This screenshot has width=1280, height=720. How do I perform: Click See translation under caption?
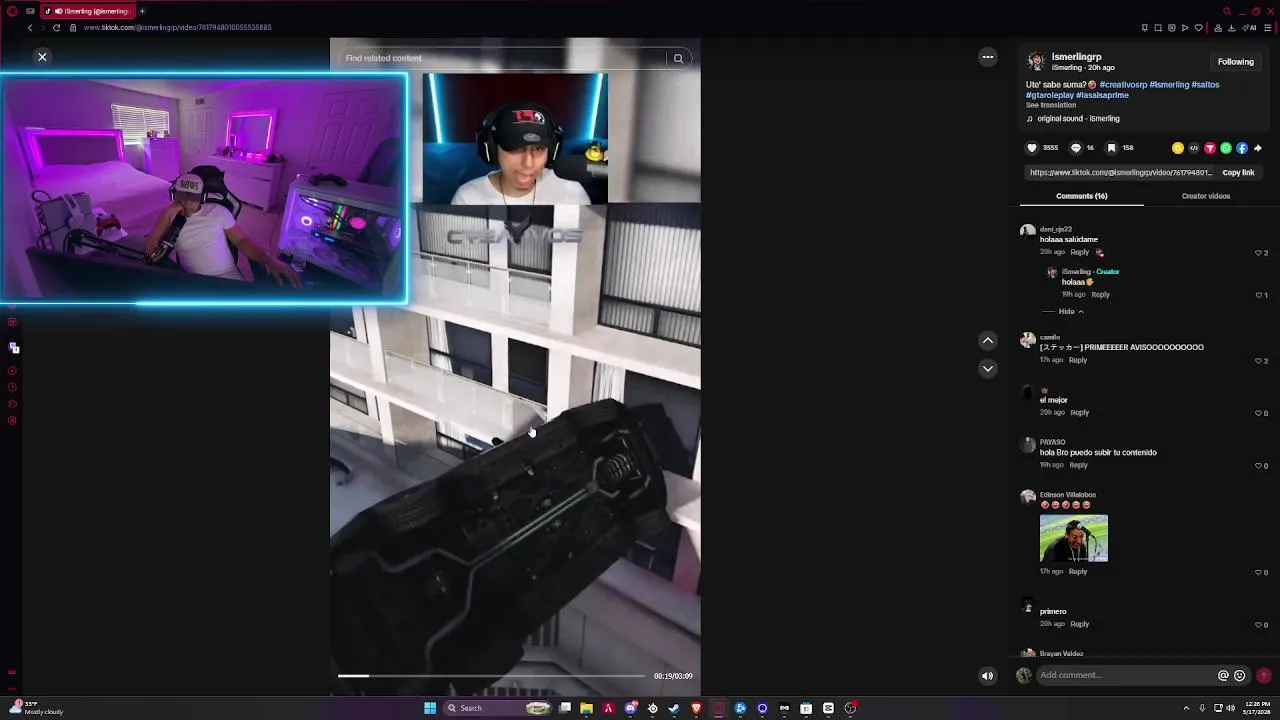pos(1051,105)
